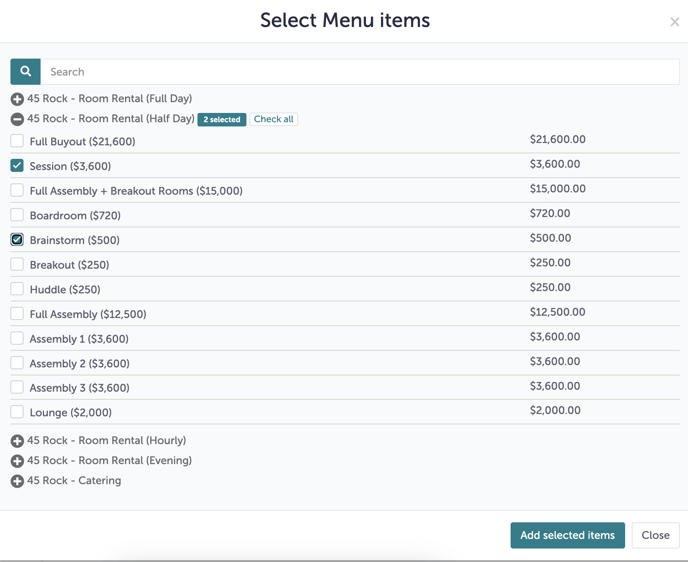Image resolution: width=688 pixels, height=562 pixels.
Task: Expand 45 Rock - Room Rental (Full Day)
Action: click(17, 99)
